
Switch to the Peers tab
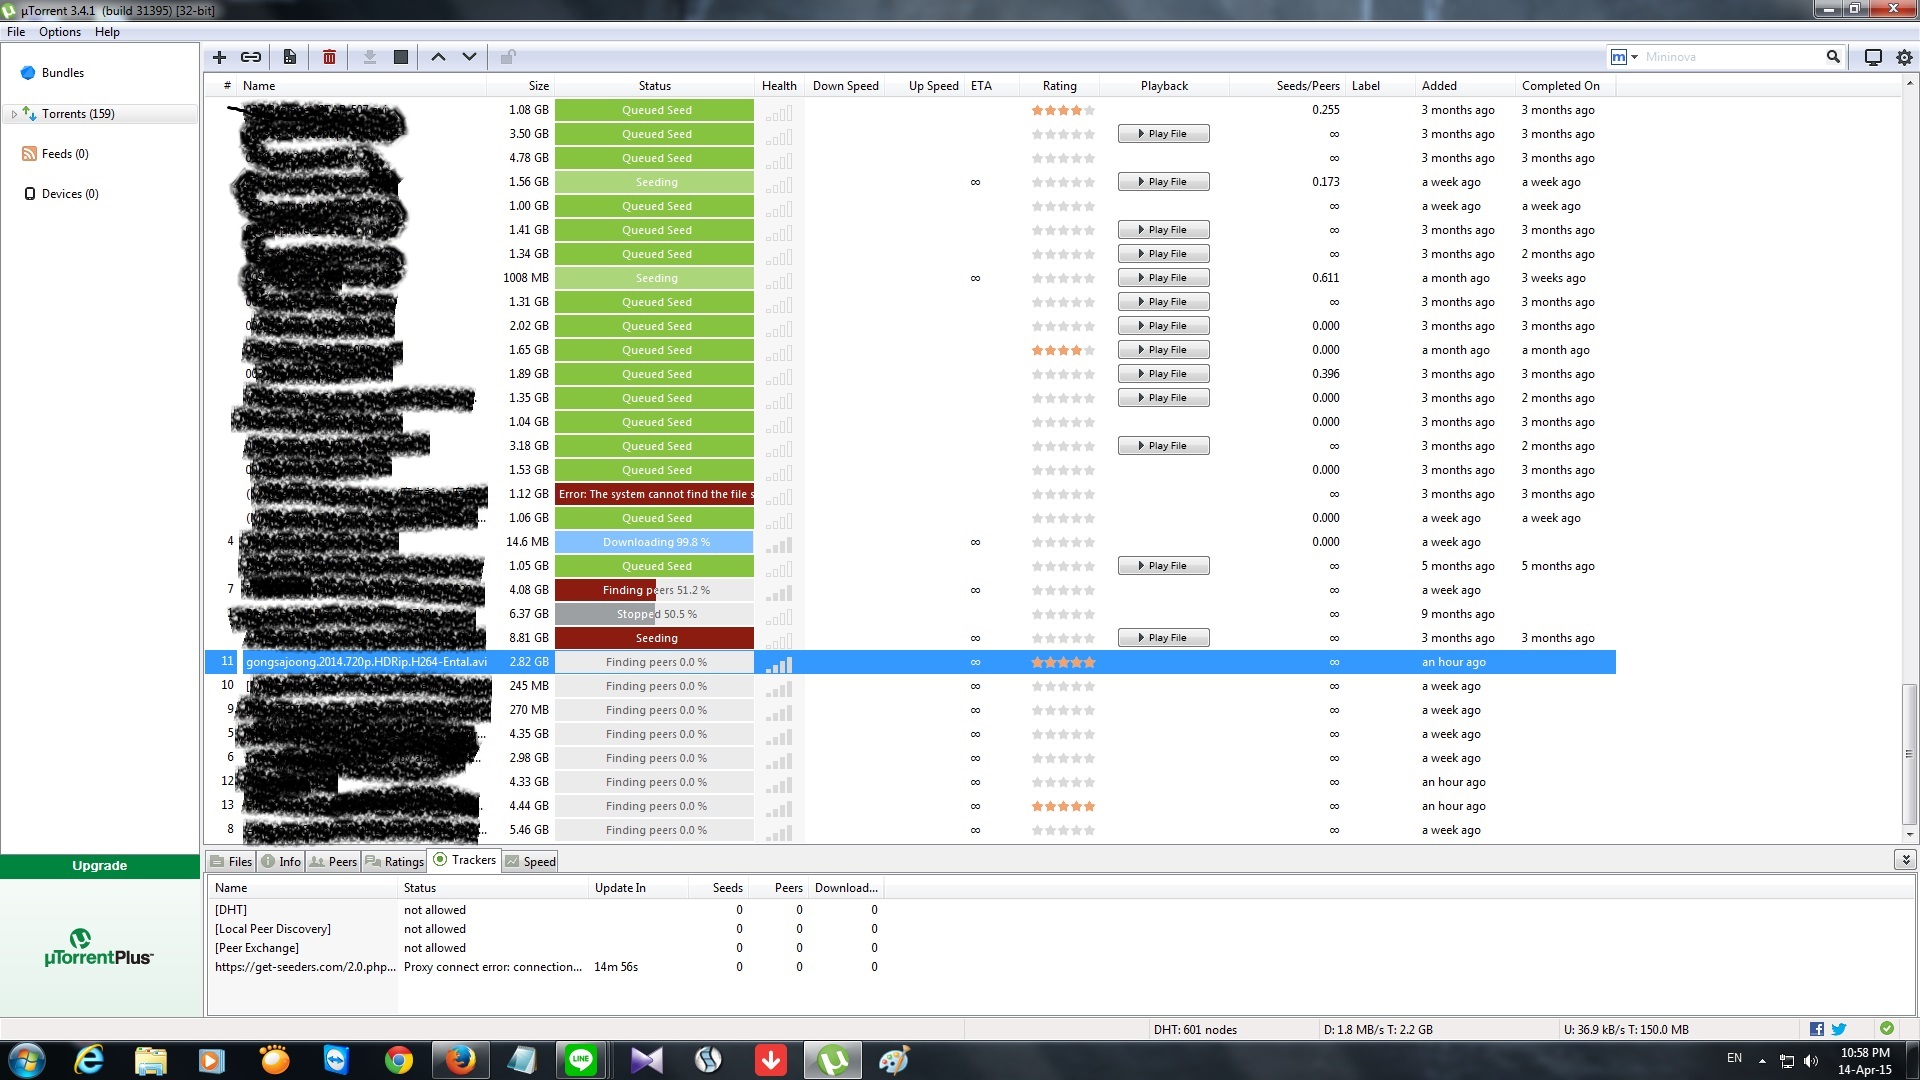tap(333, 861)
